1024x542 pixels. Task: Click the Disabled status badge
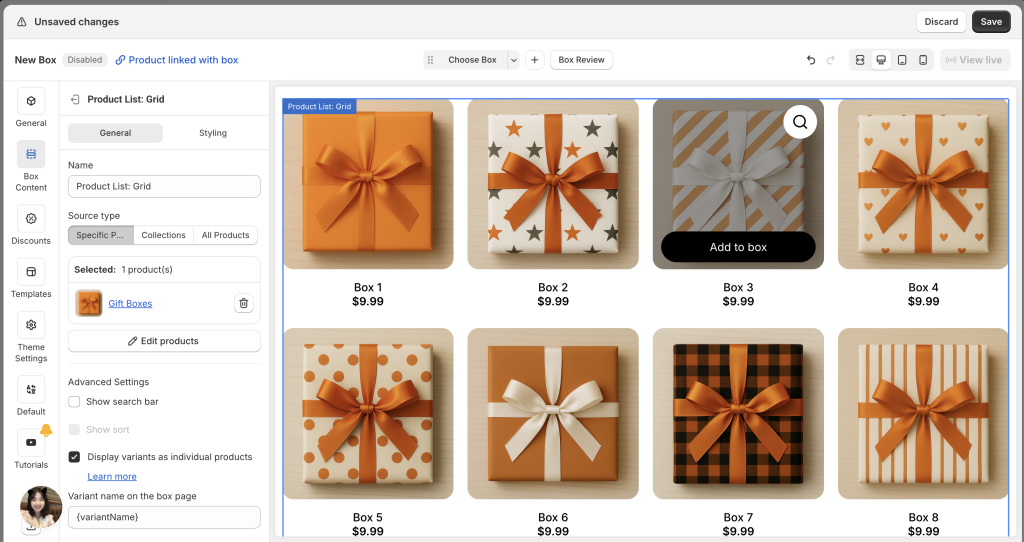point(85,60)
